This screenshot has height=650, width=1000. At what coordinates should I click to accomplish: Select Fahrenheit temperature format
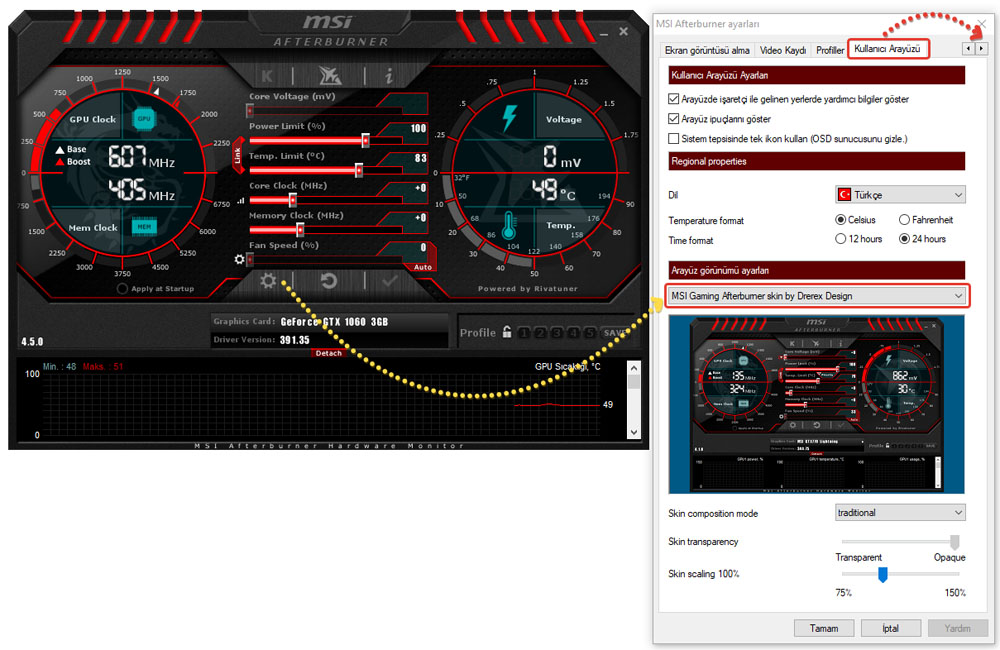pyautogui.click(x=904, y=220)
